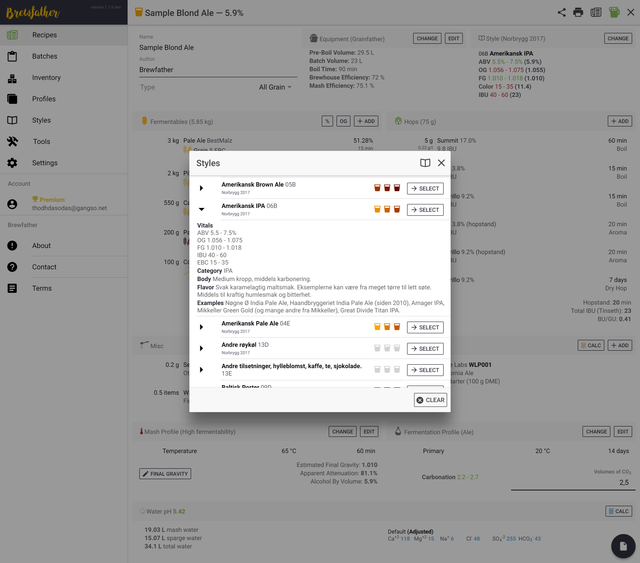Select the Amerikansk IPA style
This screenshot has width=640, height=563.
click(x=425, y=210)
